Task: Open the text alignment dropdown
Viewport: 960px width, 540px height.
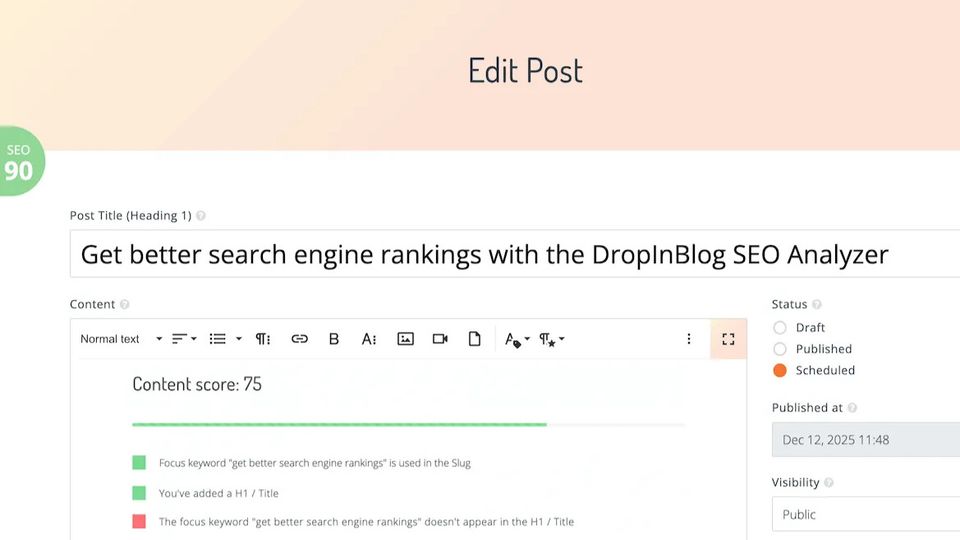Action: (x=184, y=339)
